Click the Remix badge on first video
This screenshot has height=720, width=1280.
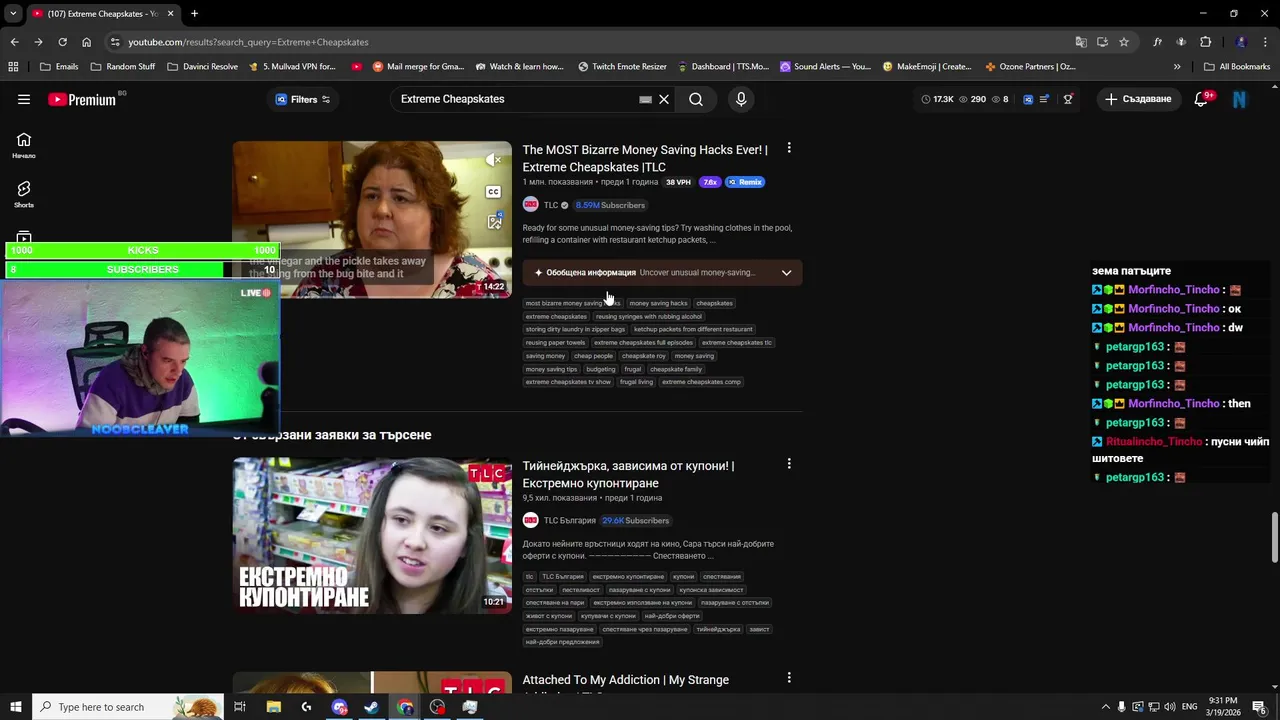[x=746, y=182]
